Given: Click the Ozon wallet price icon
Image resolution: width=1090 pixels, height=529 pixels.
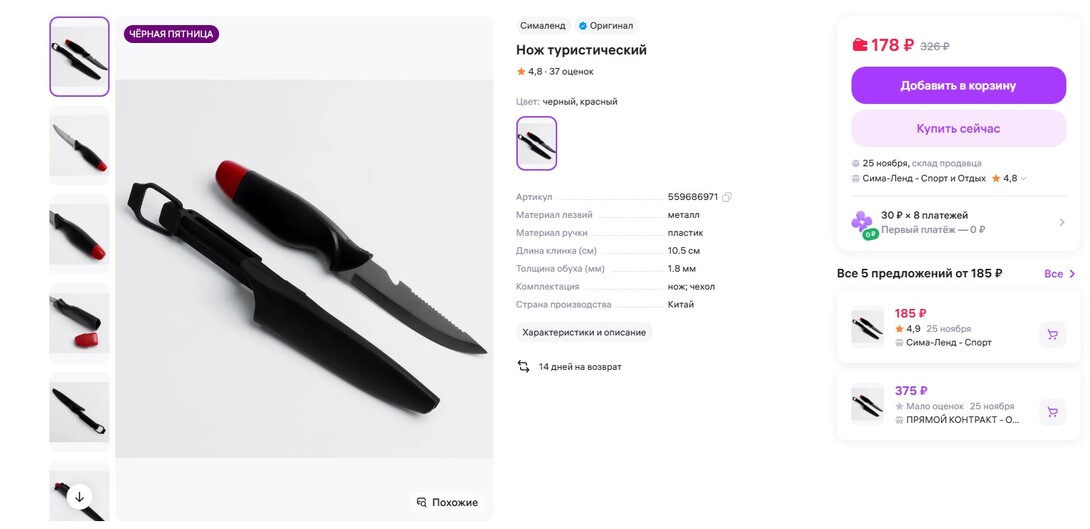Looking at the screenshot, I should [x=860, y=45].
